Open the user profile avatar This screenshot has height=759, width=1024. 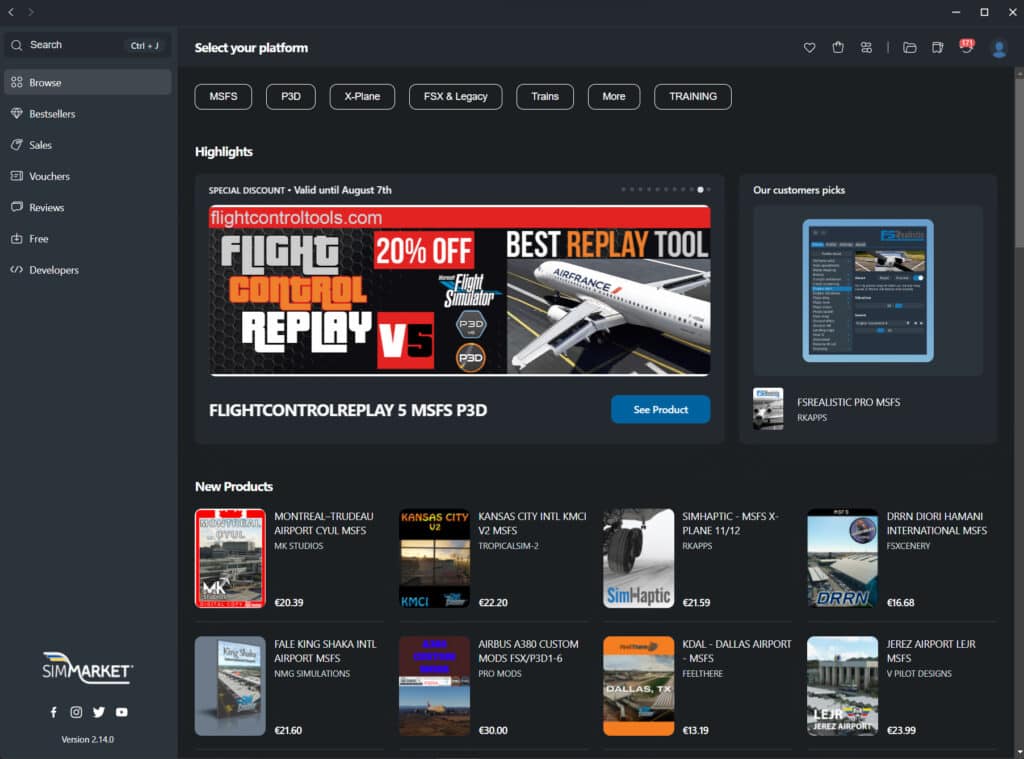click(x=998, y=48)
